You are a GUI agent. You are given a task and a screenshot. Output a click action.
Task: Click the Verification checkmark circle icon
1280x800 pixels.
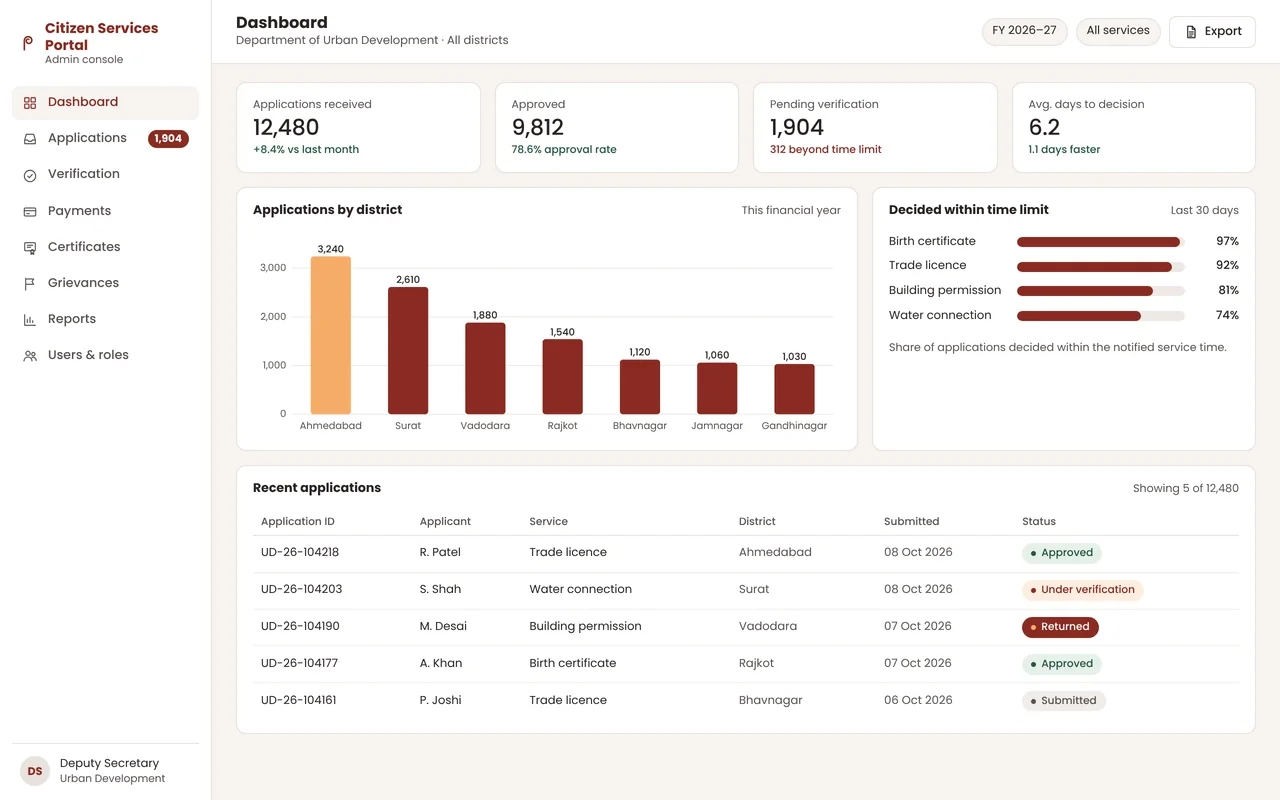pyautogui.click(x=30, y=175)
